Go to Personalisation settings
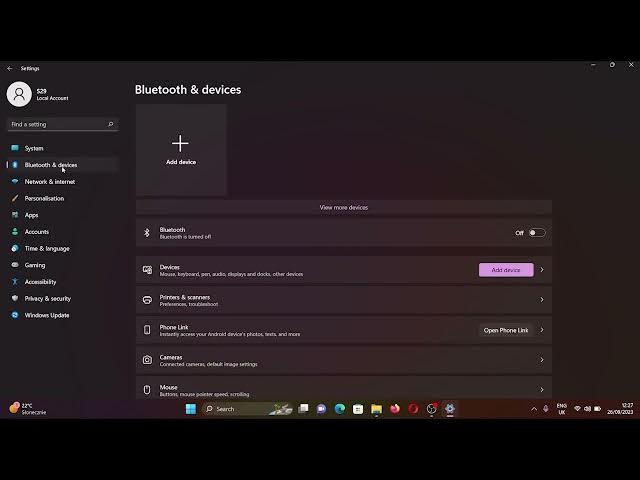The image size is (640, 480). [x=63, y=198]
